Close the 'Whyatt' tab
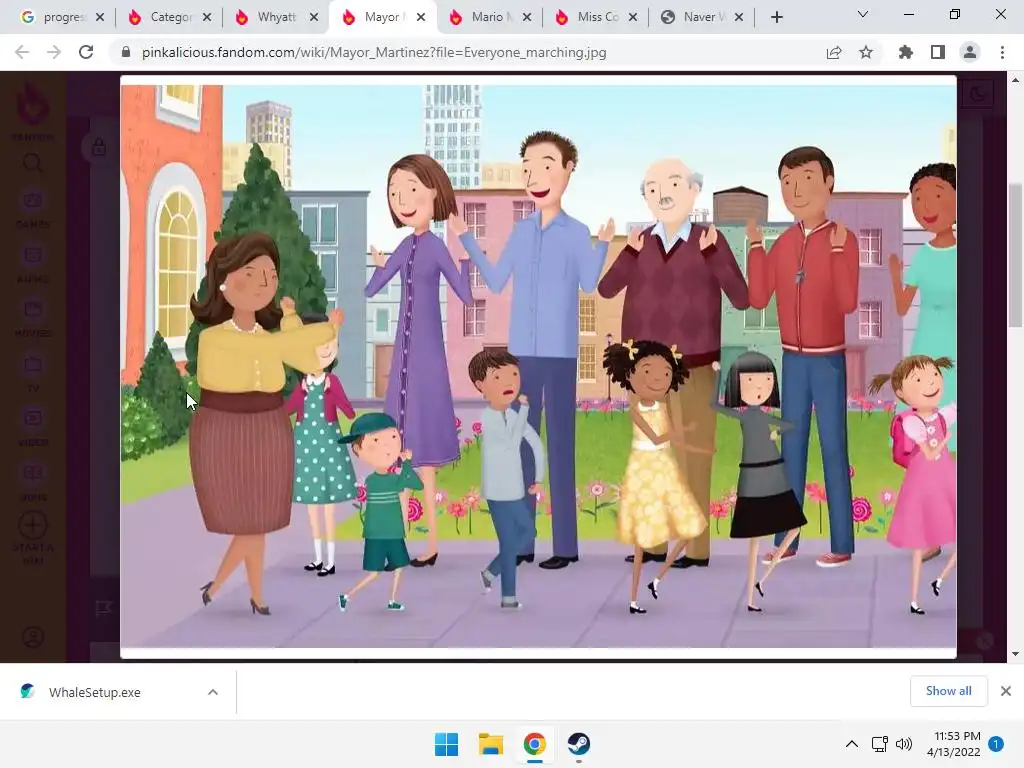 point(314,17)
